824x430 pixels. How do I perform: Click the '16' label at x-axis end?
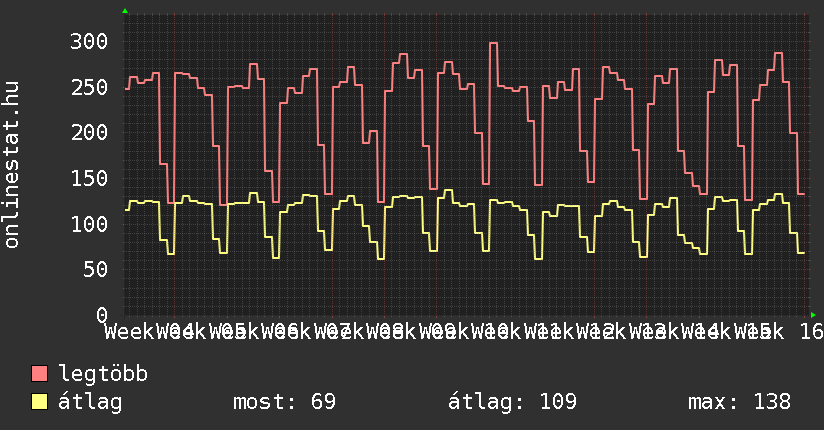click(x=811, y=331)
